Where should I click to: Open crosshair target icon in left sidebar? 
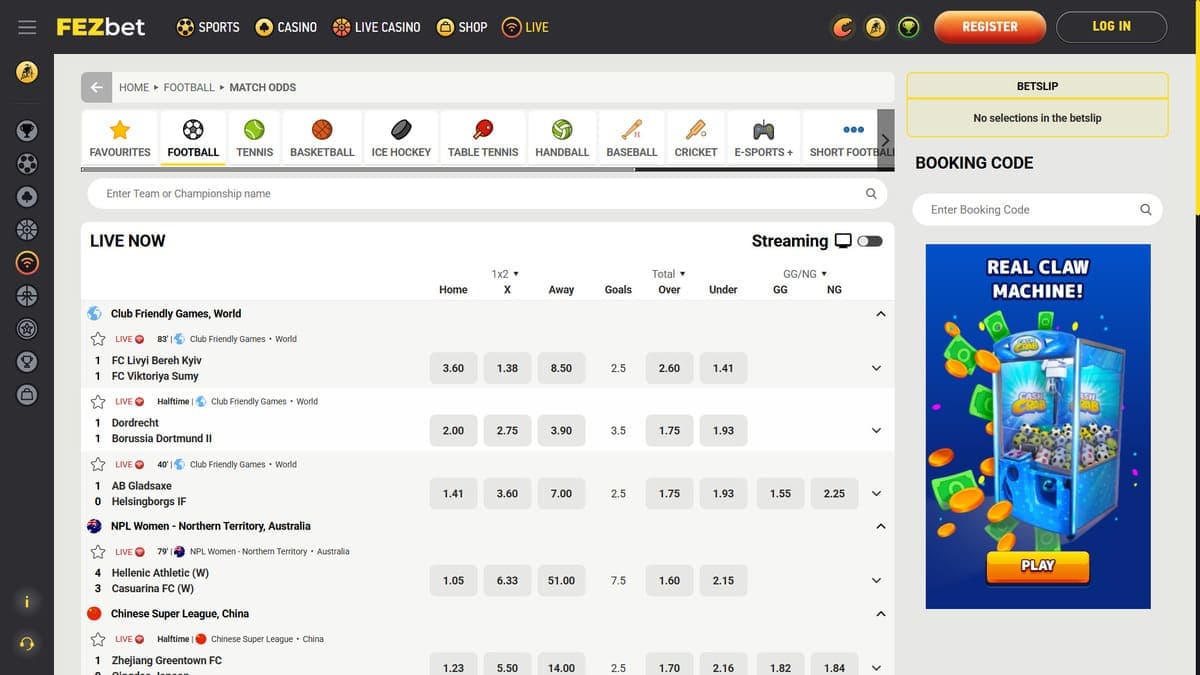[x=27, y=295]
